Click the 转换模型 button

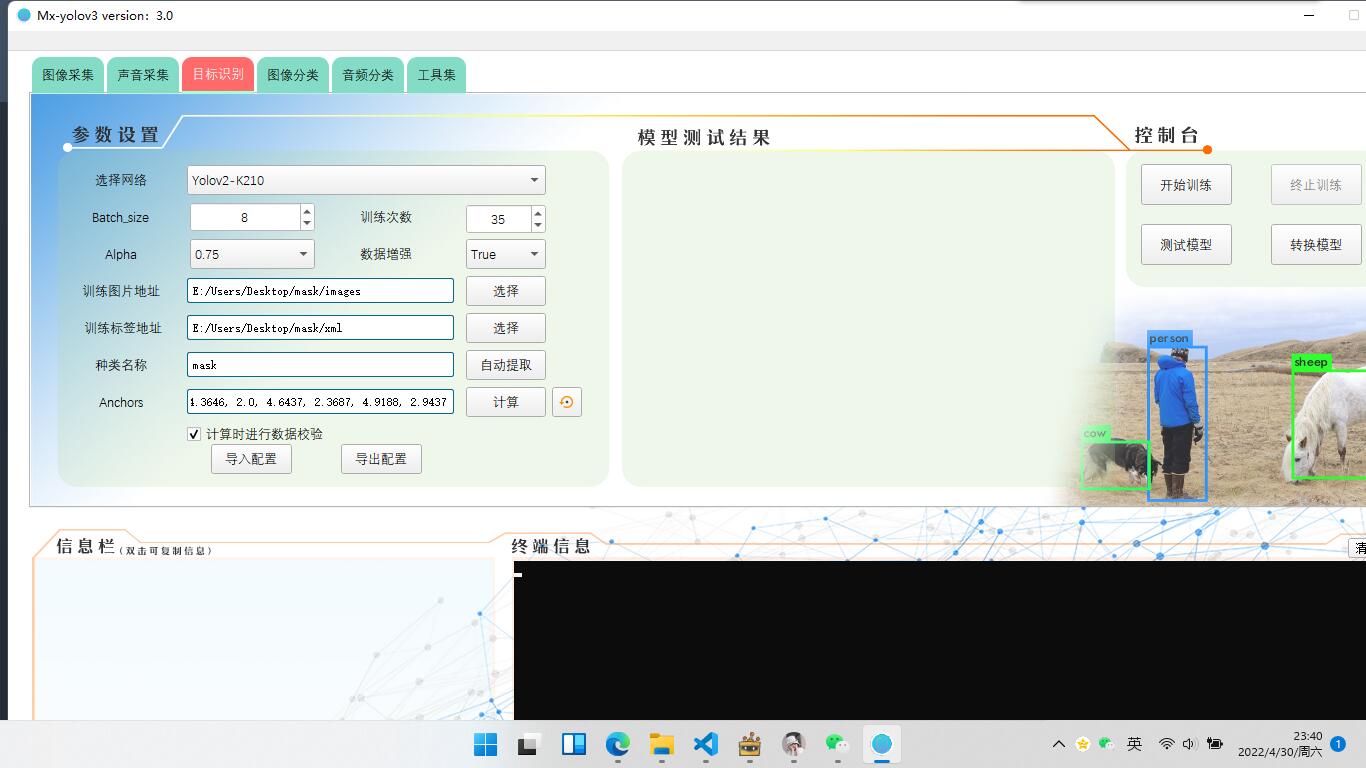click(x=1316, y=245)
